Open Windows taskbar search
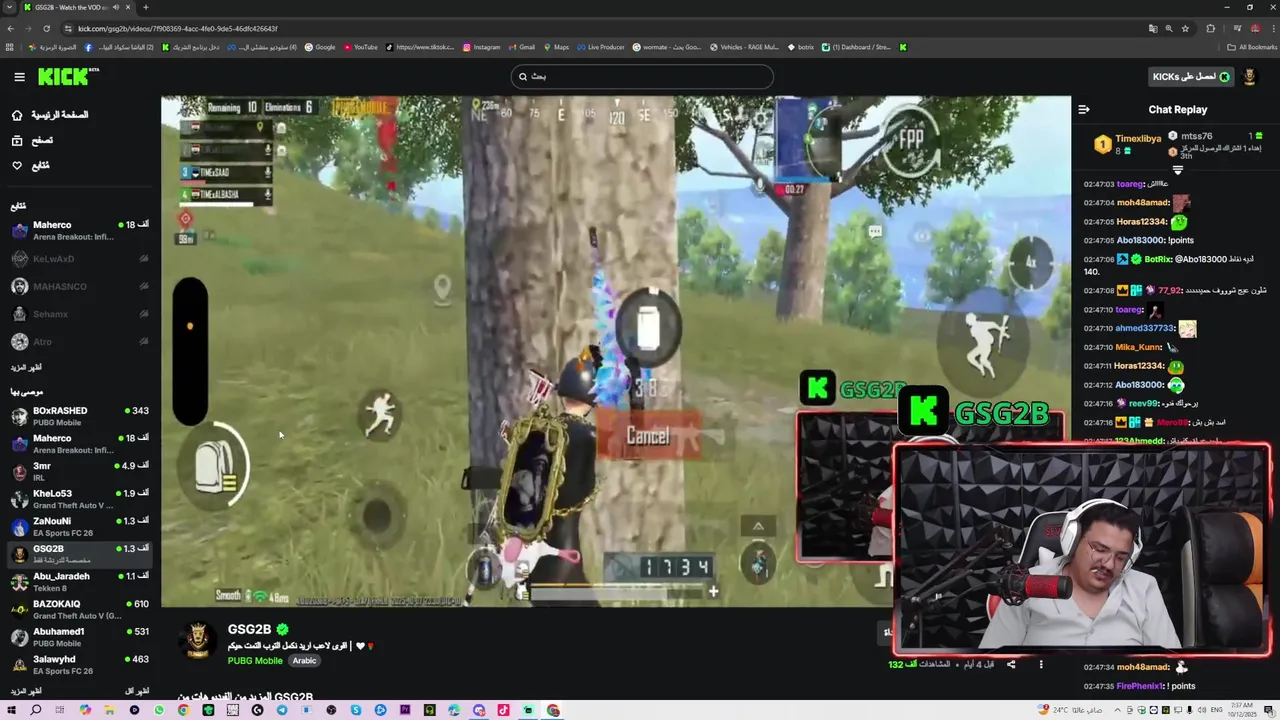 36,710
